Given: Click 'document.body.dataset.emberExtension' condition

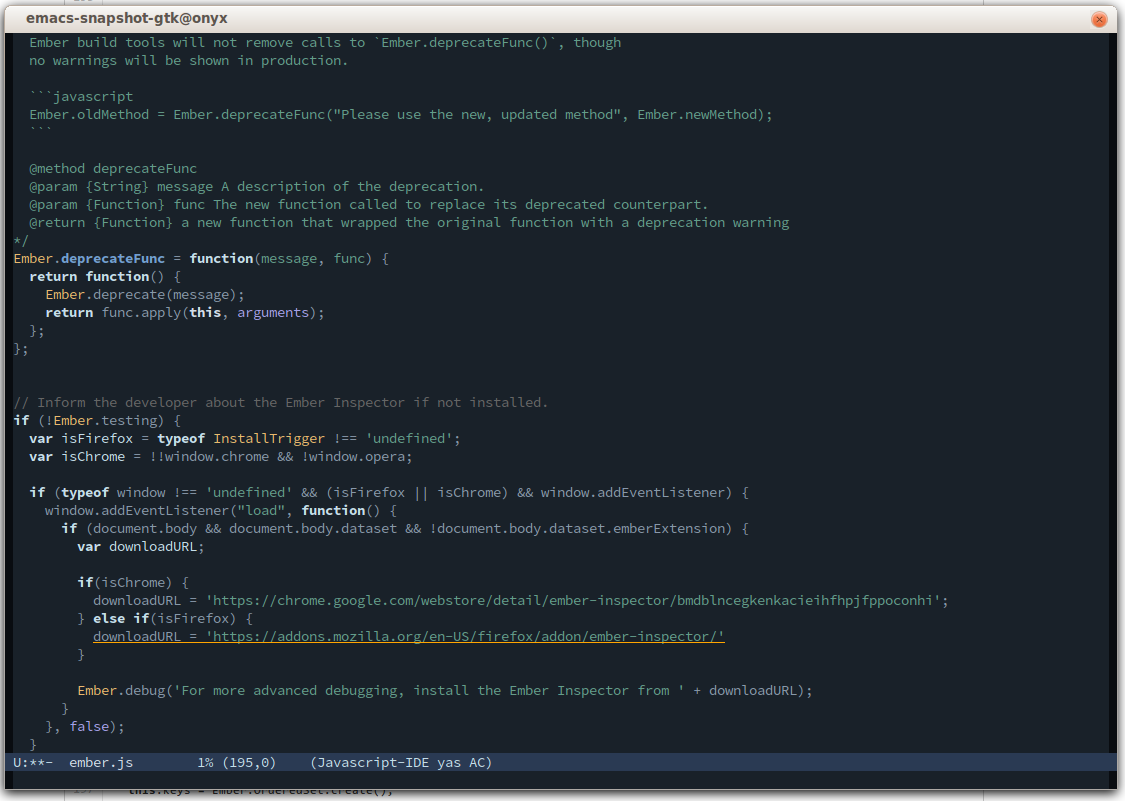Looking at the screenshot, I should pos(580,528).
